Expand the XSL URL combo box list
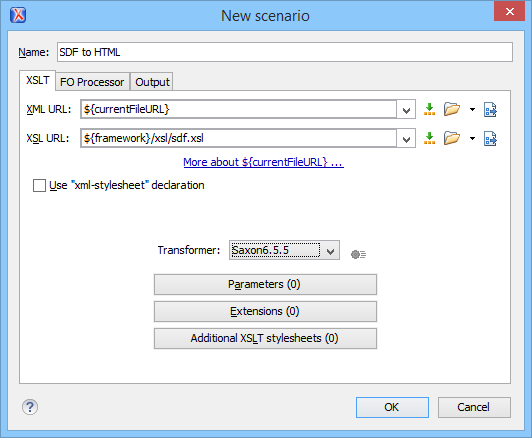This screenshot has height=438, width=532. 406,138
